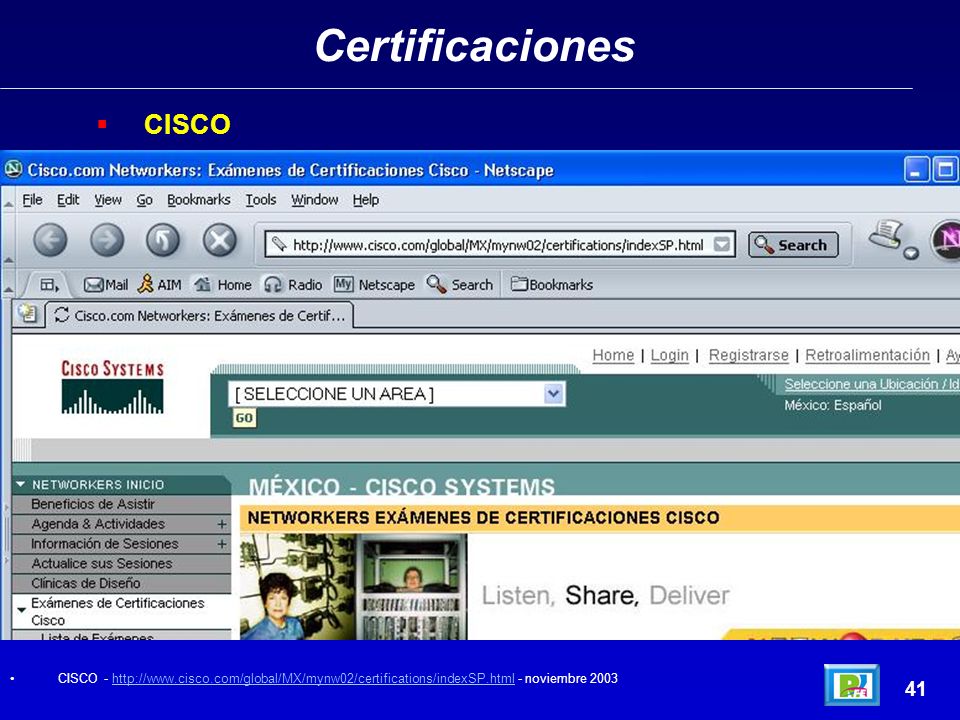
Task: Click the Retroalimentación link
Action: 867,355
